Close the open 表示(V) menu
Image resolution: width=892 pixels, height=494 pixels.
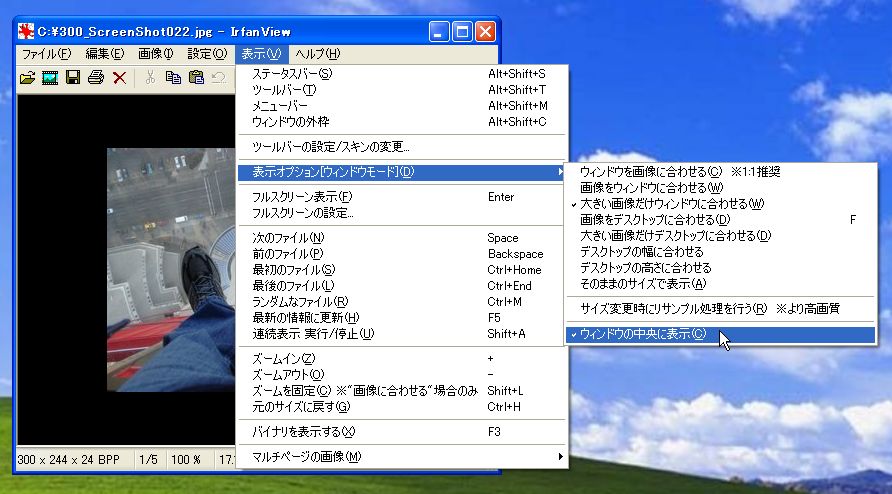261,54
